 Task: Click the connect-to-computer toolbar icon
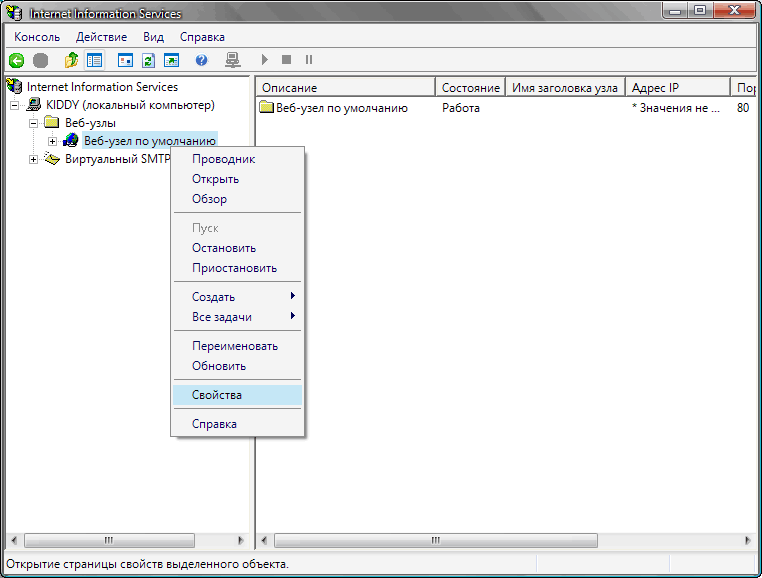pyautogui.click(x=233, y=60)
